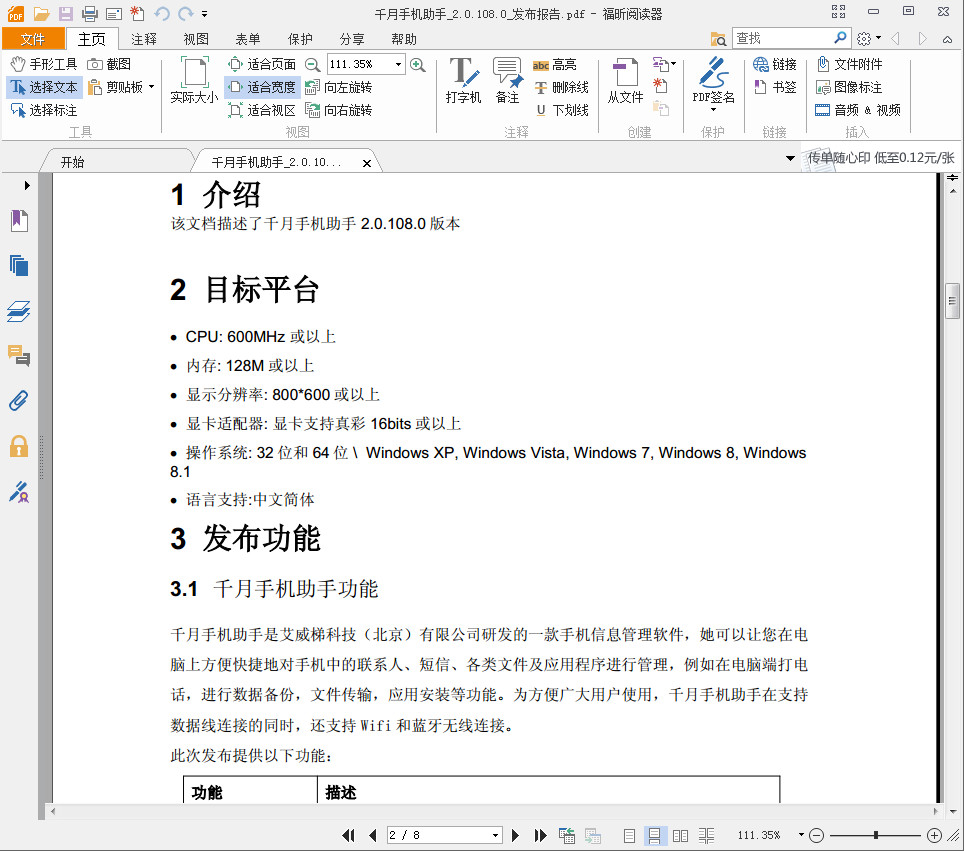Insert an 图像标注 image annotation
965x851 pixels.
tap(849, 87)
